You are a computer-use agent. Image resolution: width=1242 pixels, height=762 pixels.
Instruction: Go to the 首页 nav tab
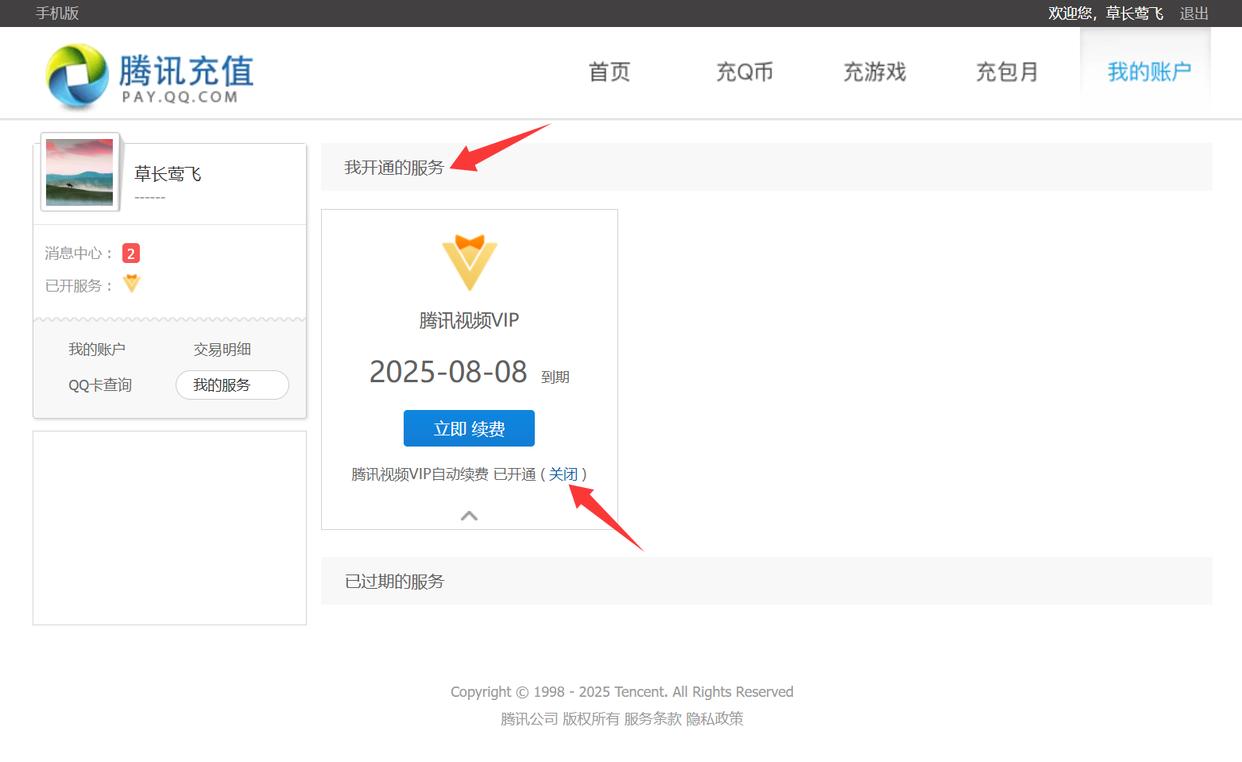click(x=609, y=72)
